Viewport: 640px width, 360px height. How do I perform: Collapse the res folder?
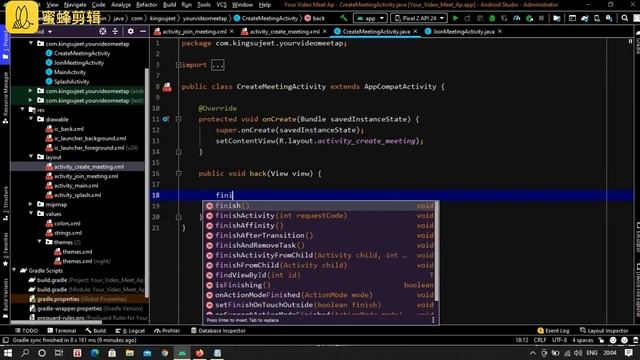tap(22, 109)
